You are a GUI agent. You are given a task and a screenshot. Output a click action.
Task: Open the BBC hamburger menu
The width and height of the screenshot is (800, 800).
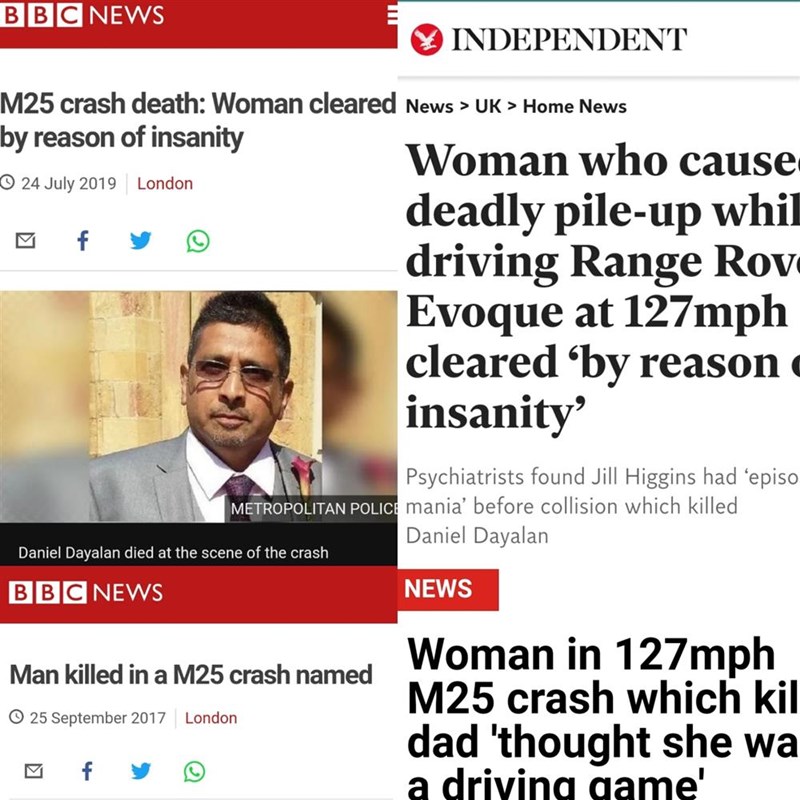(392, 15)
